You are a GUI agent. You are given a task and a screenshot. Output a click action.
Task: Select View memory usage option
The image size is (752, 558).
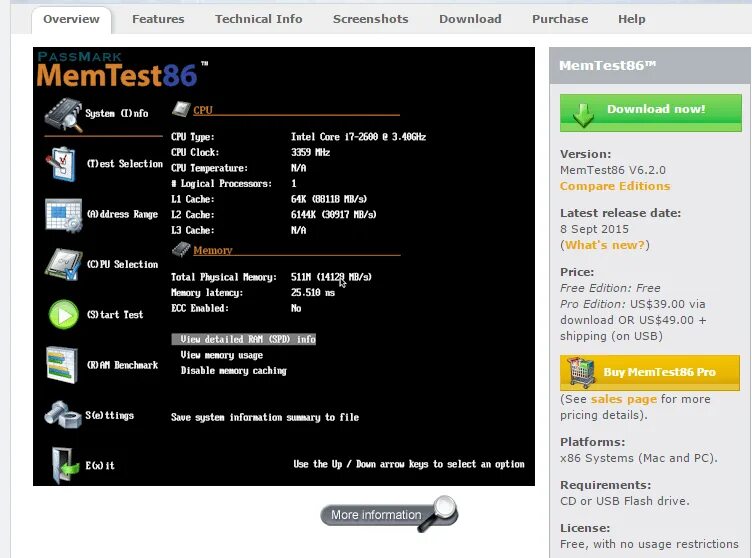pyautogui.click(x=222, y=355)
